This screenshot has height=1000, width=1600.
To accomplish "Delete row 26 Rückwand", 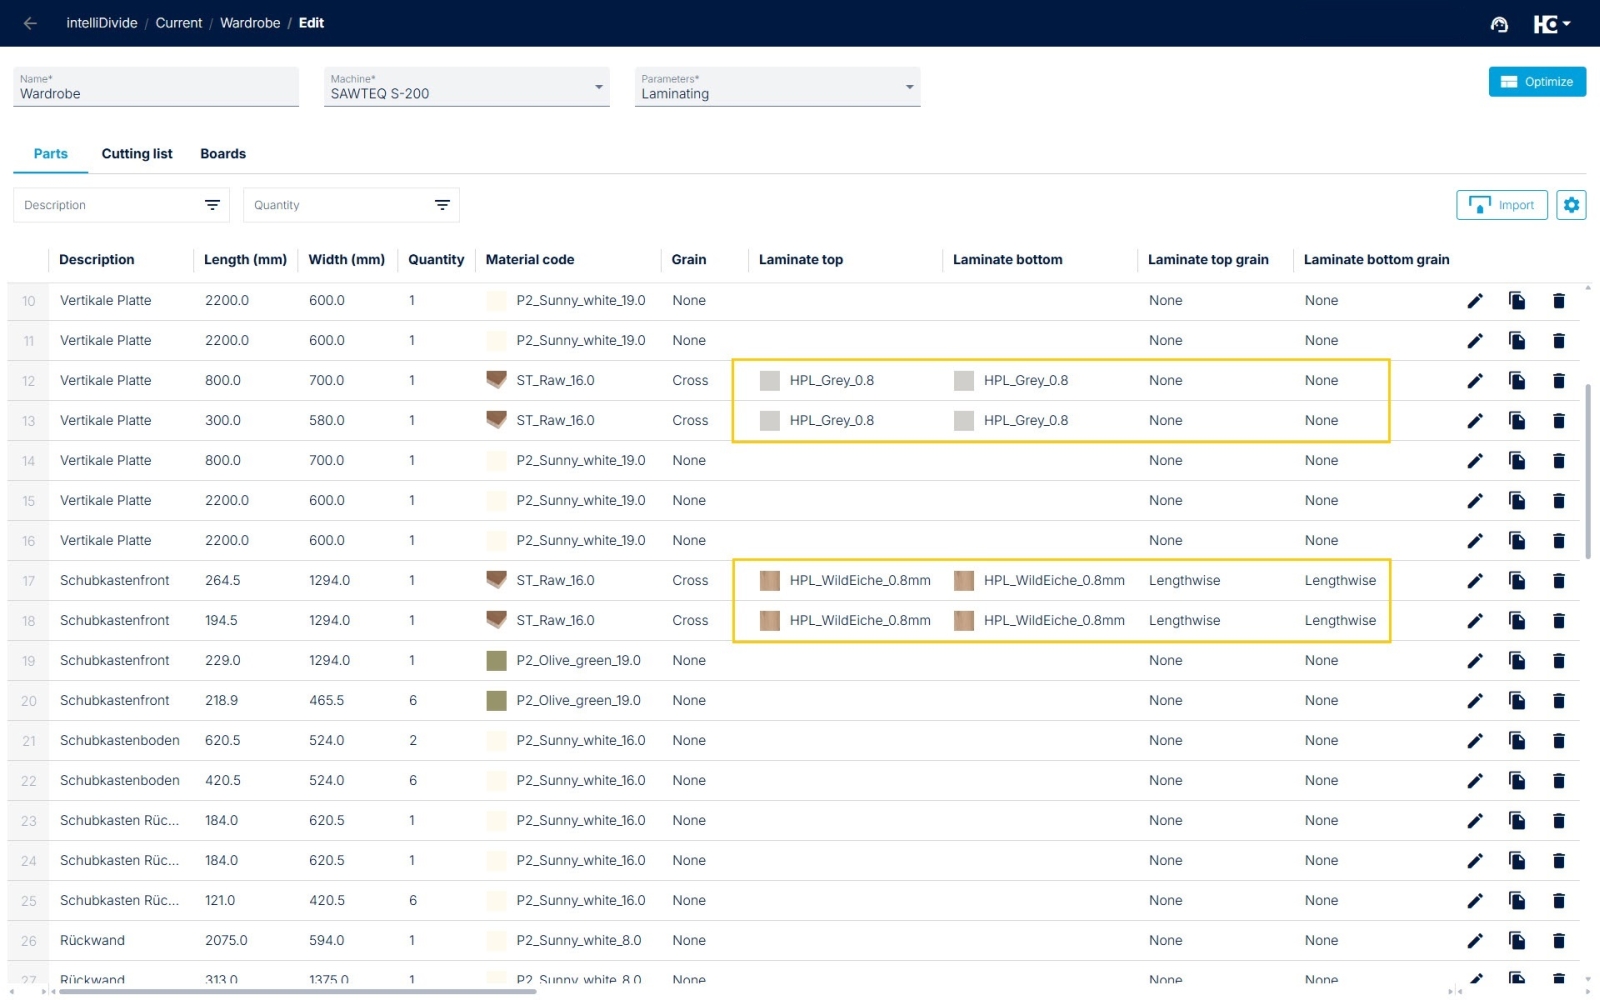I will [1558, 941].
